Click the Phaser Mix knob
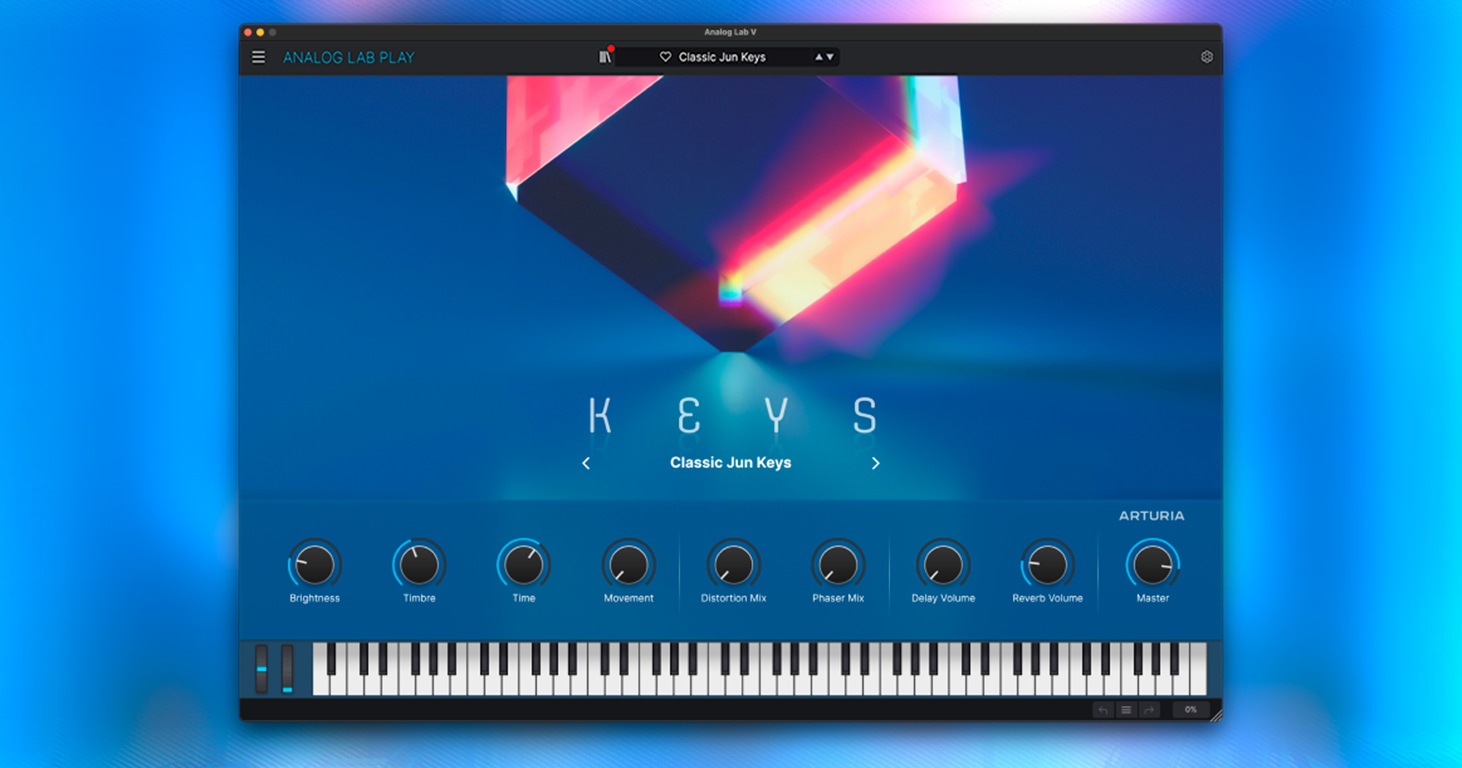 [838, 565]
